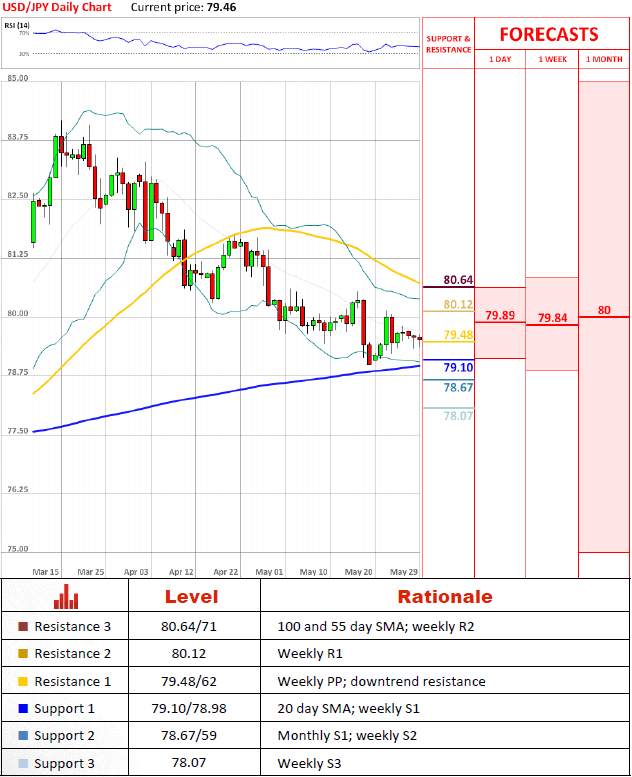
Task: Click the 1 month forecast shaded range
Action: [604, 317]
